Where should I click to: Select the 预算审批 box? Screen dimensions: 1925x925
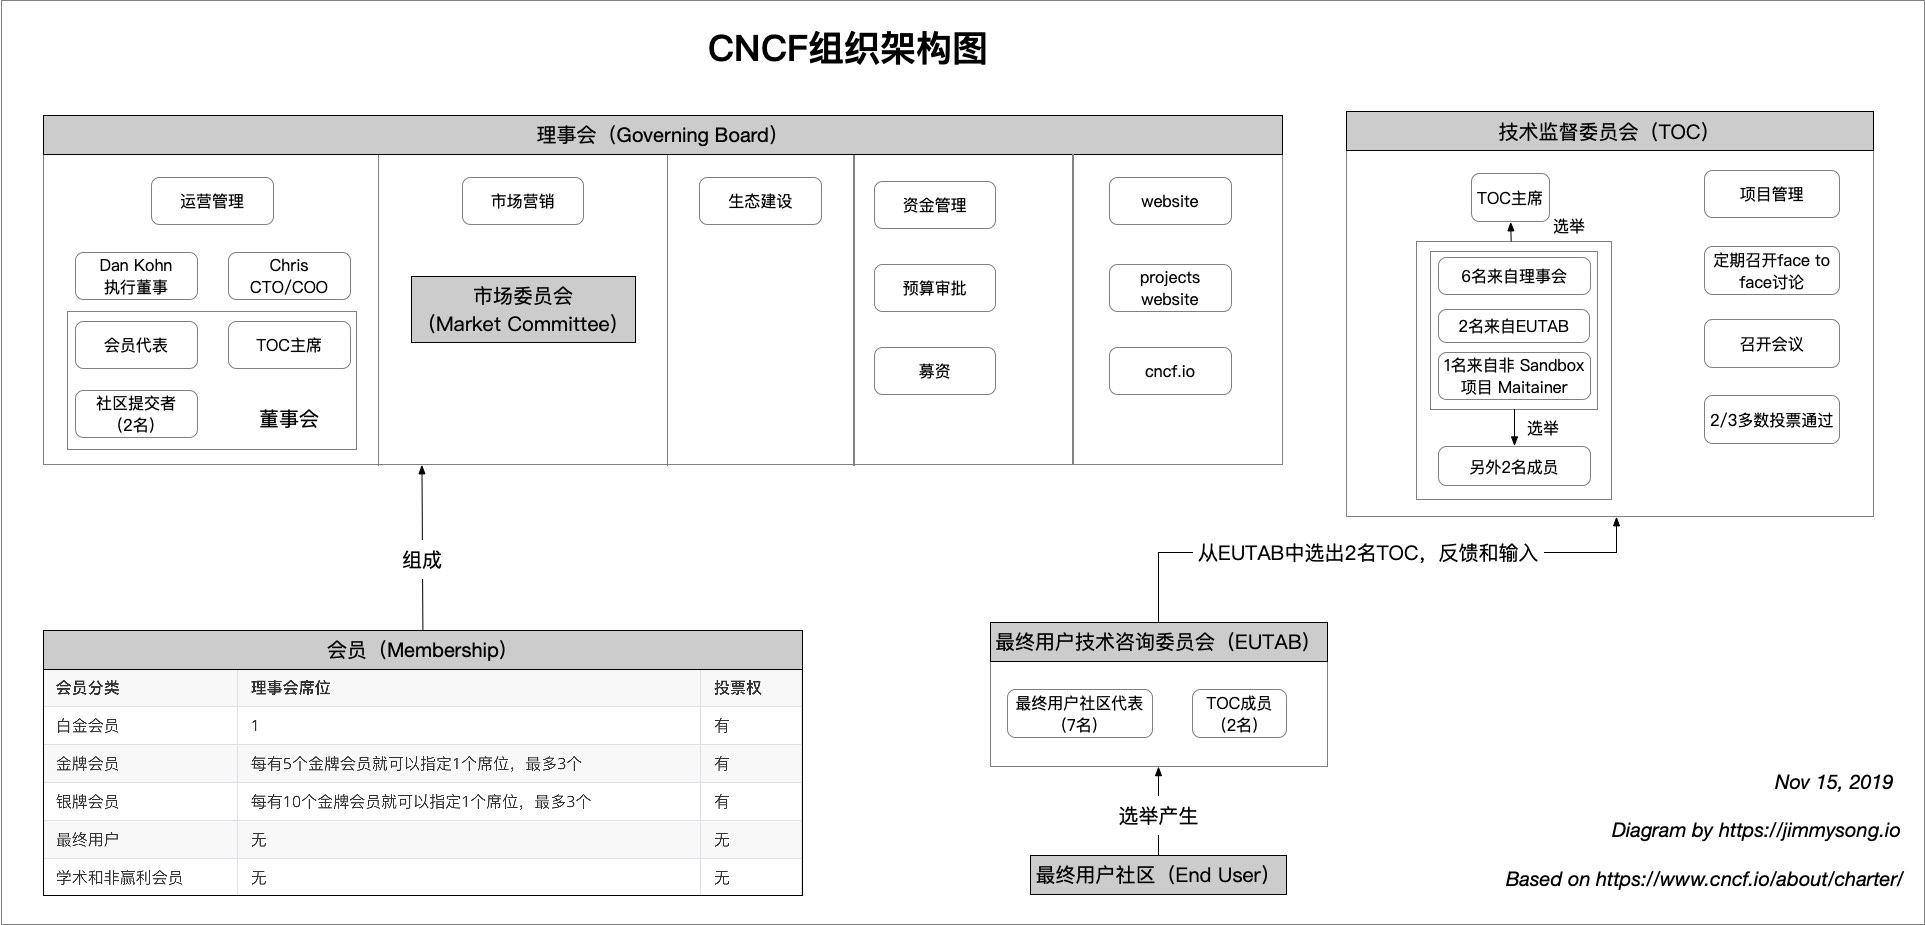[934, 288]
